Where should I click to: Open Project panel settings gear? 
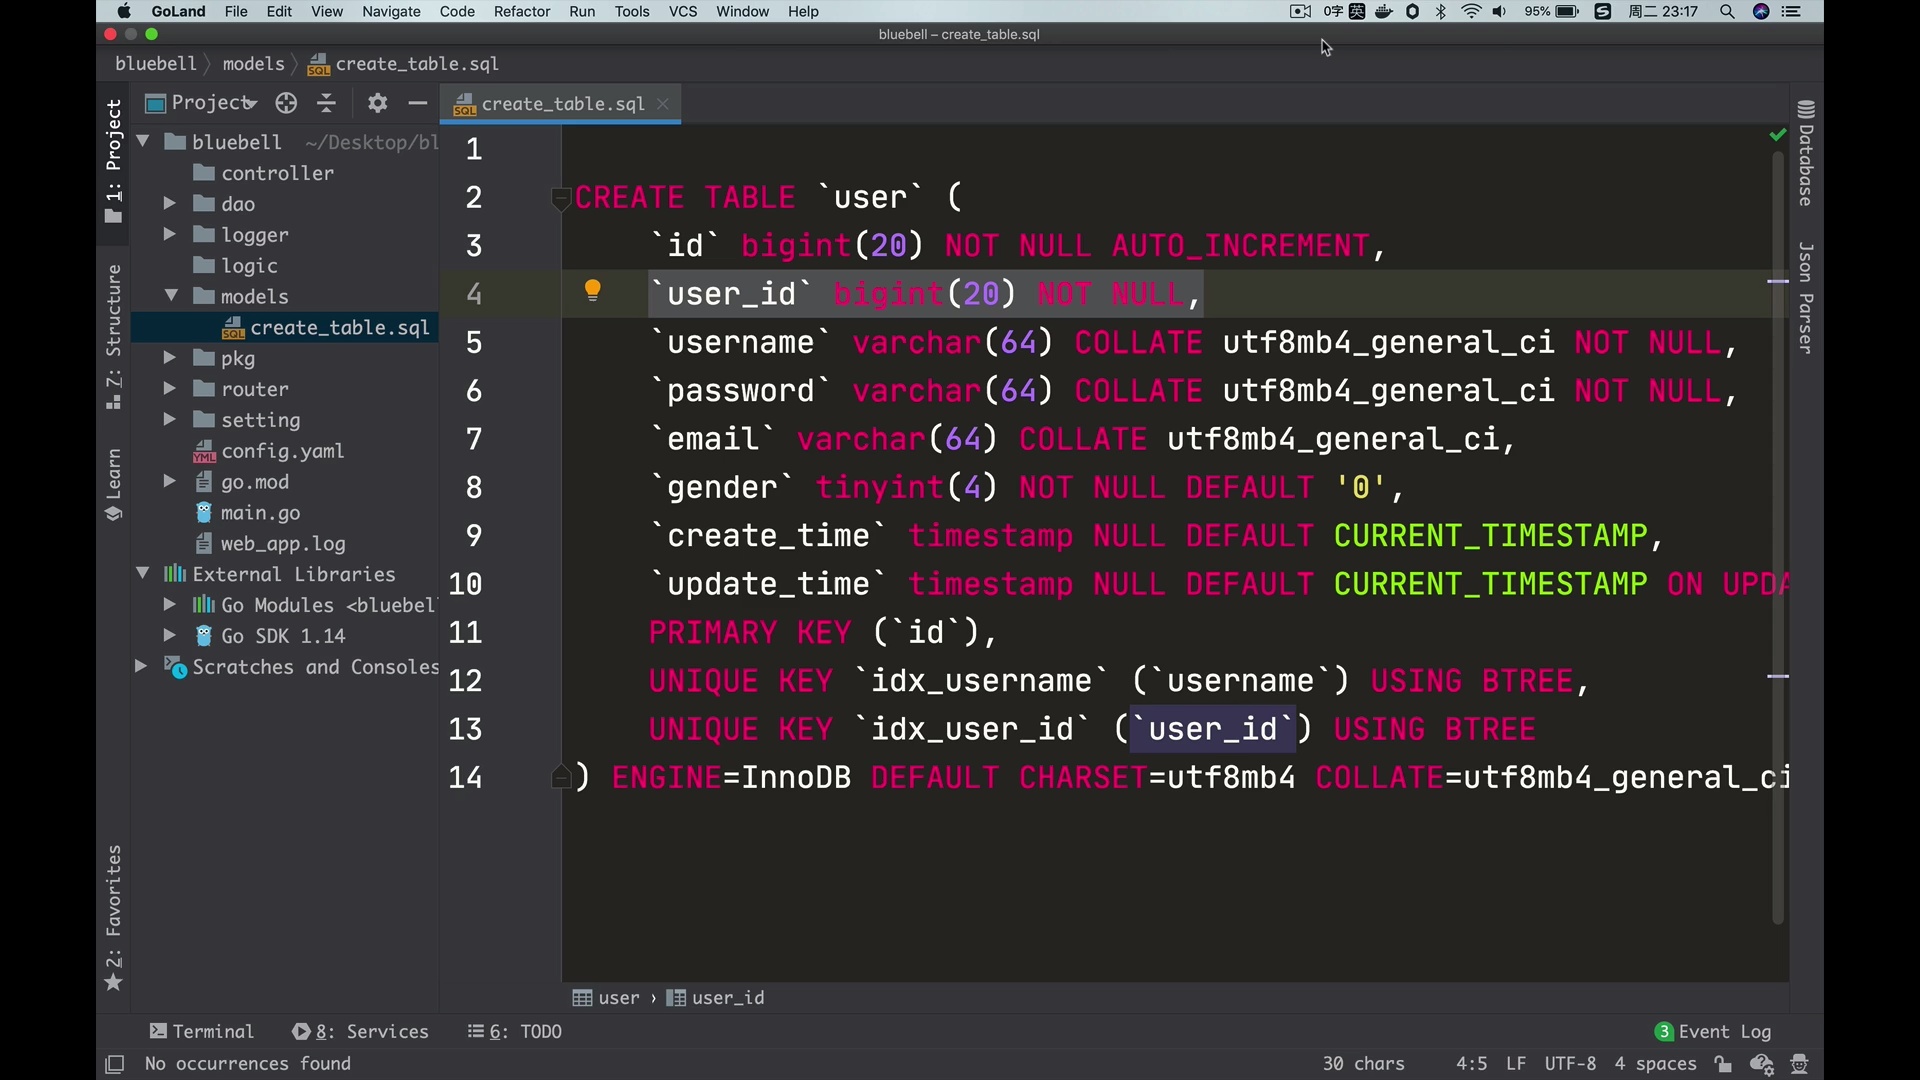(377, 103)
